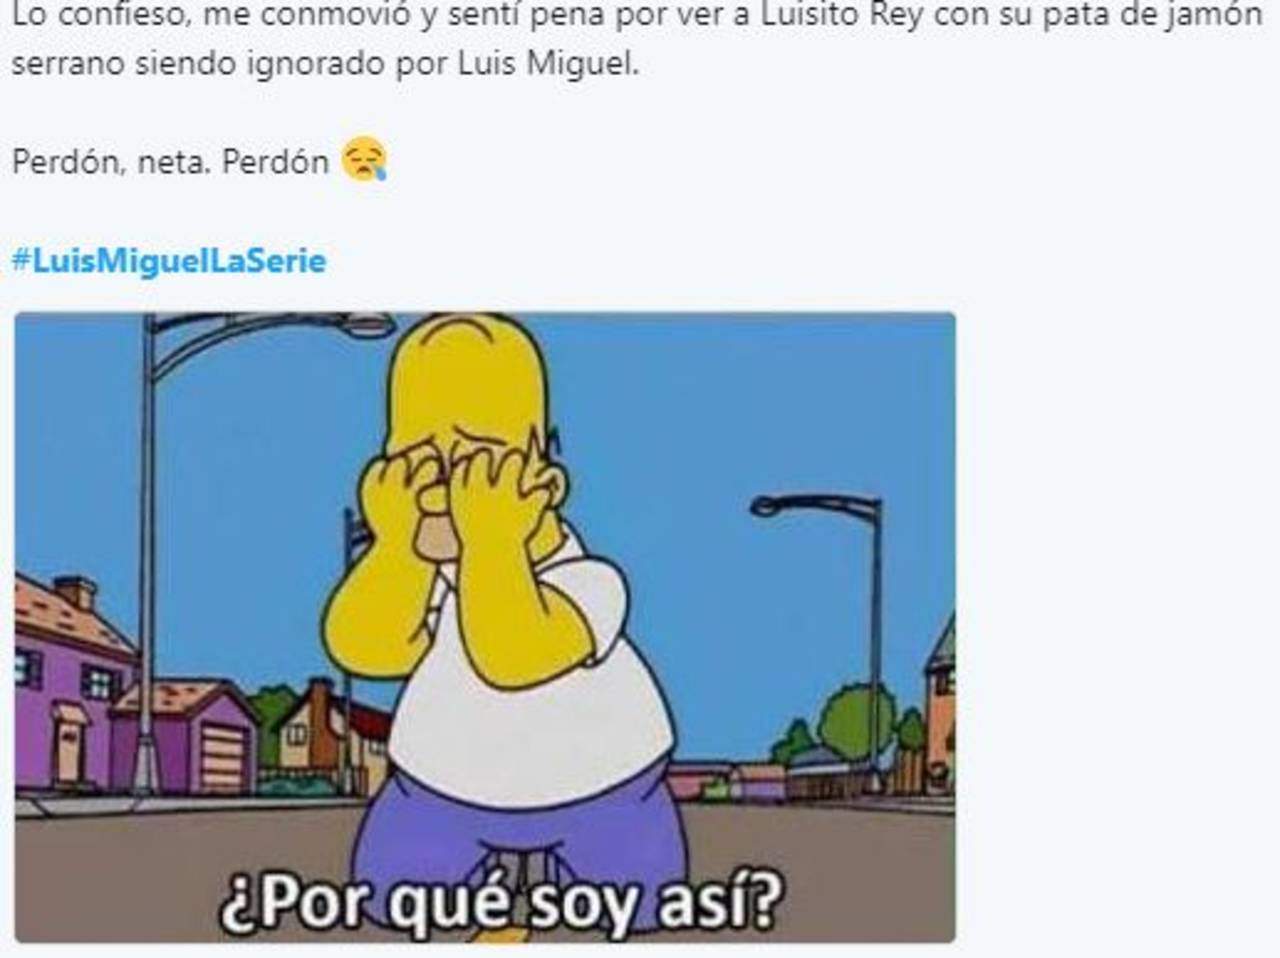Open the #LuisMiguelLaSerie hashtag link
This screenshot has height=958, width=1280.
169,262
